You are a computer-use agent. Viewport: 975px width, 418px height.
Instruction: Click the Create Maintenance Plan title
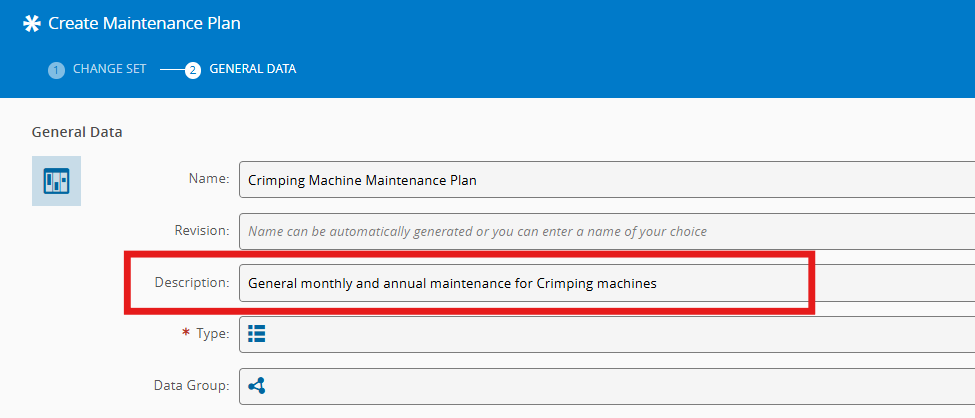[x=144, y=22]
